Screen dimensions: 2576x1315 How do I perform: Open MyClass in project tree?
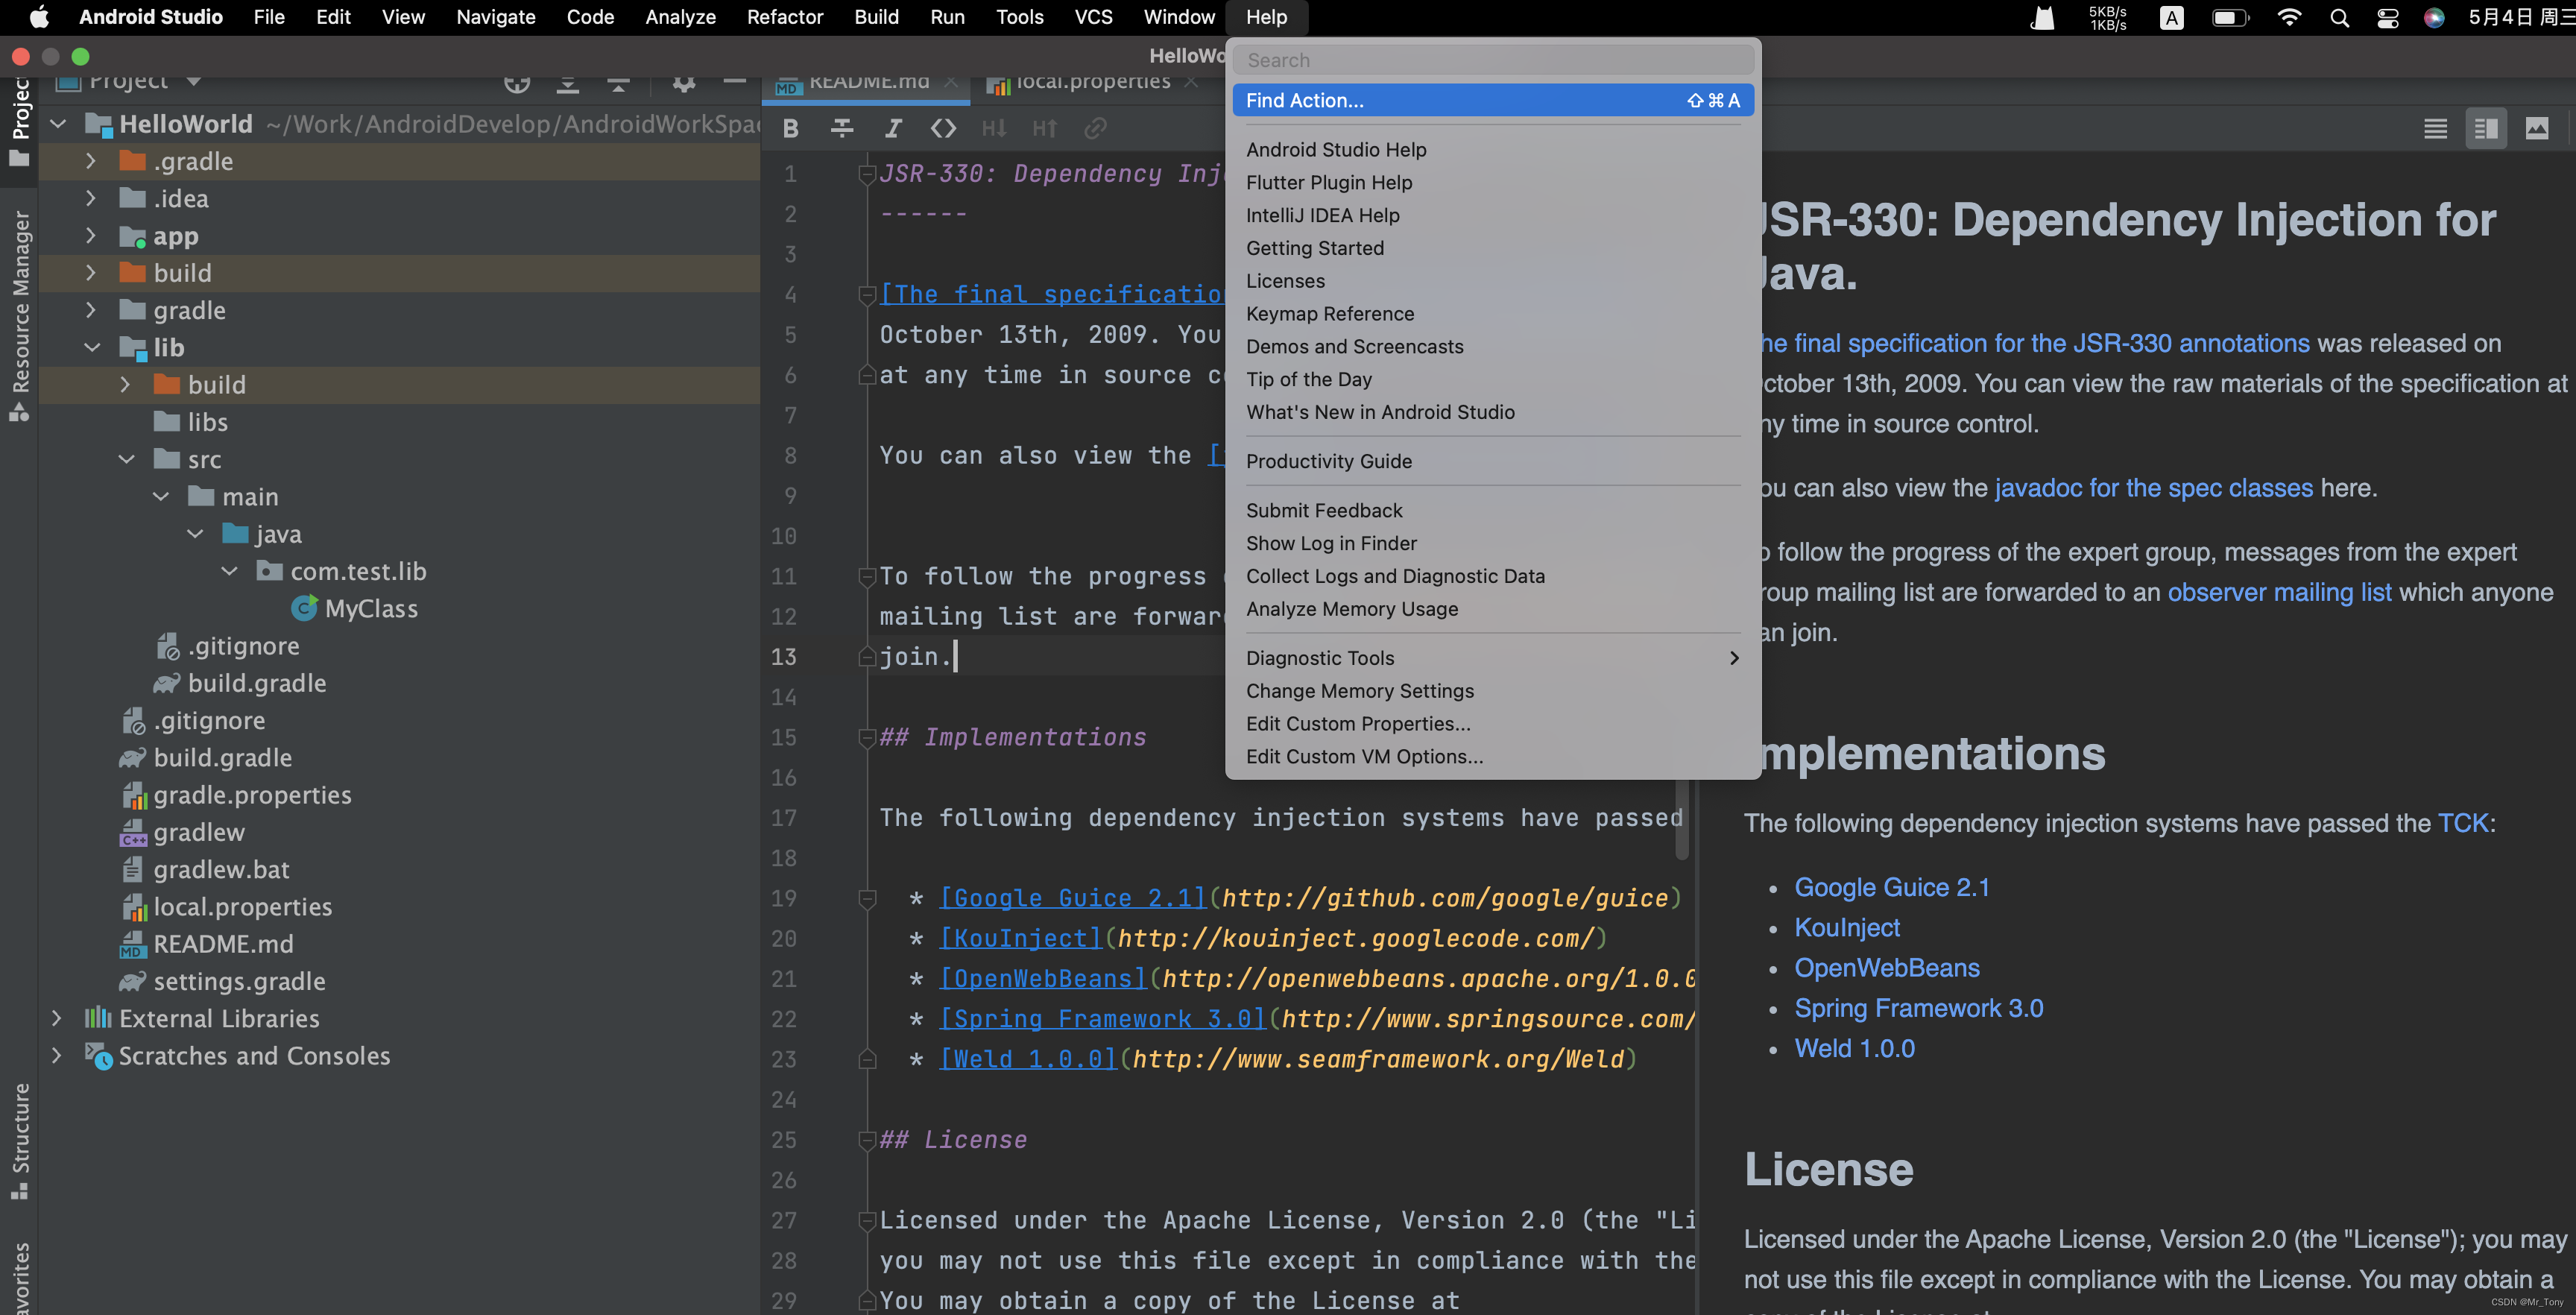pyautogui.click(x=370, y=608)
